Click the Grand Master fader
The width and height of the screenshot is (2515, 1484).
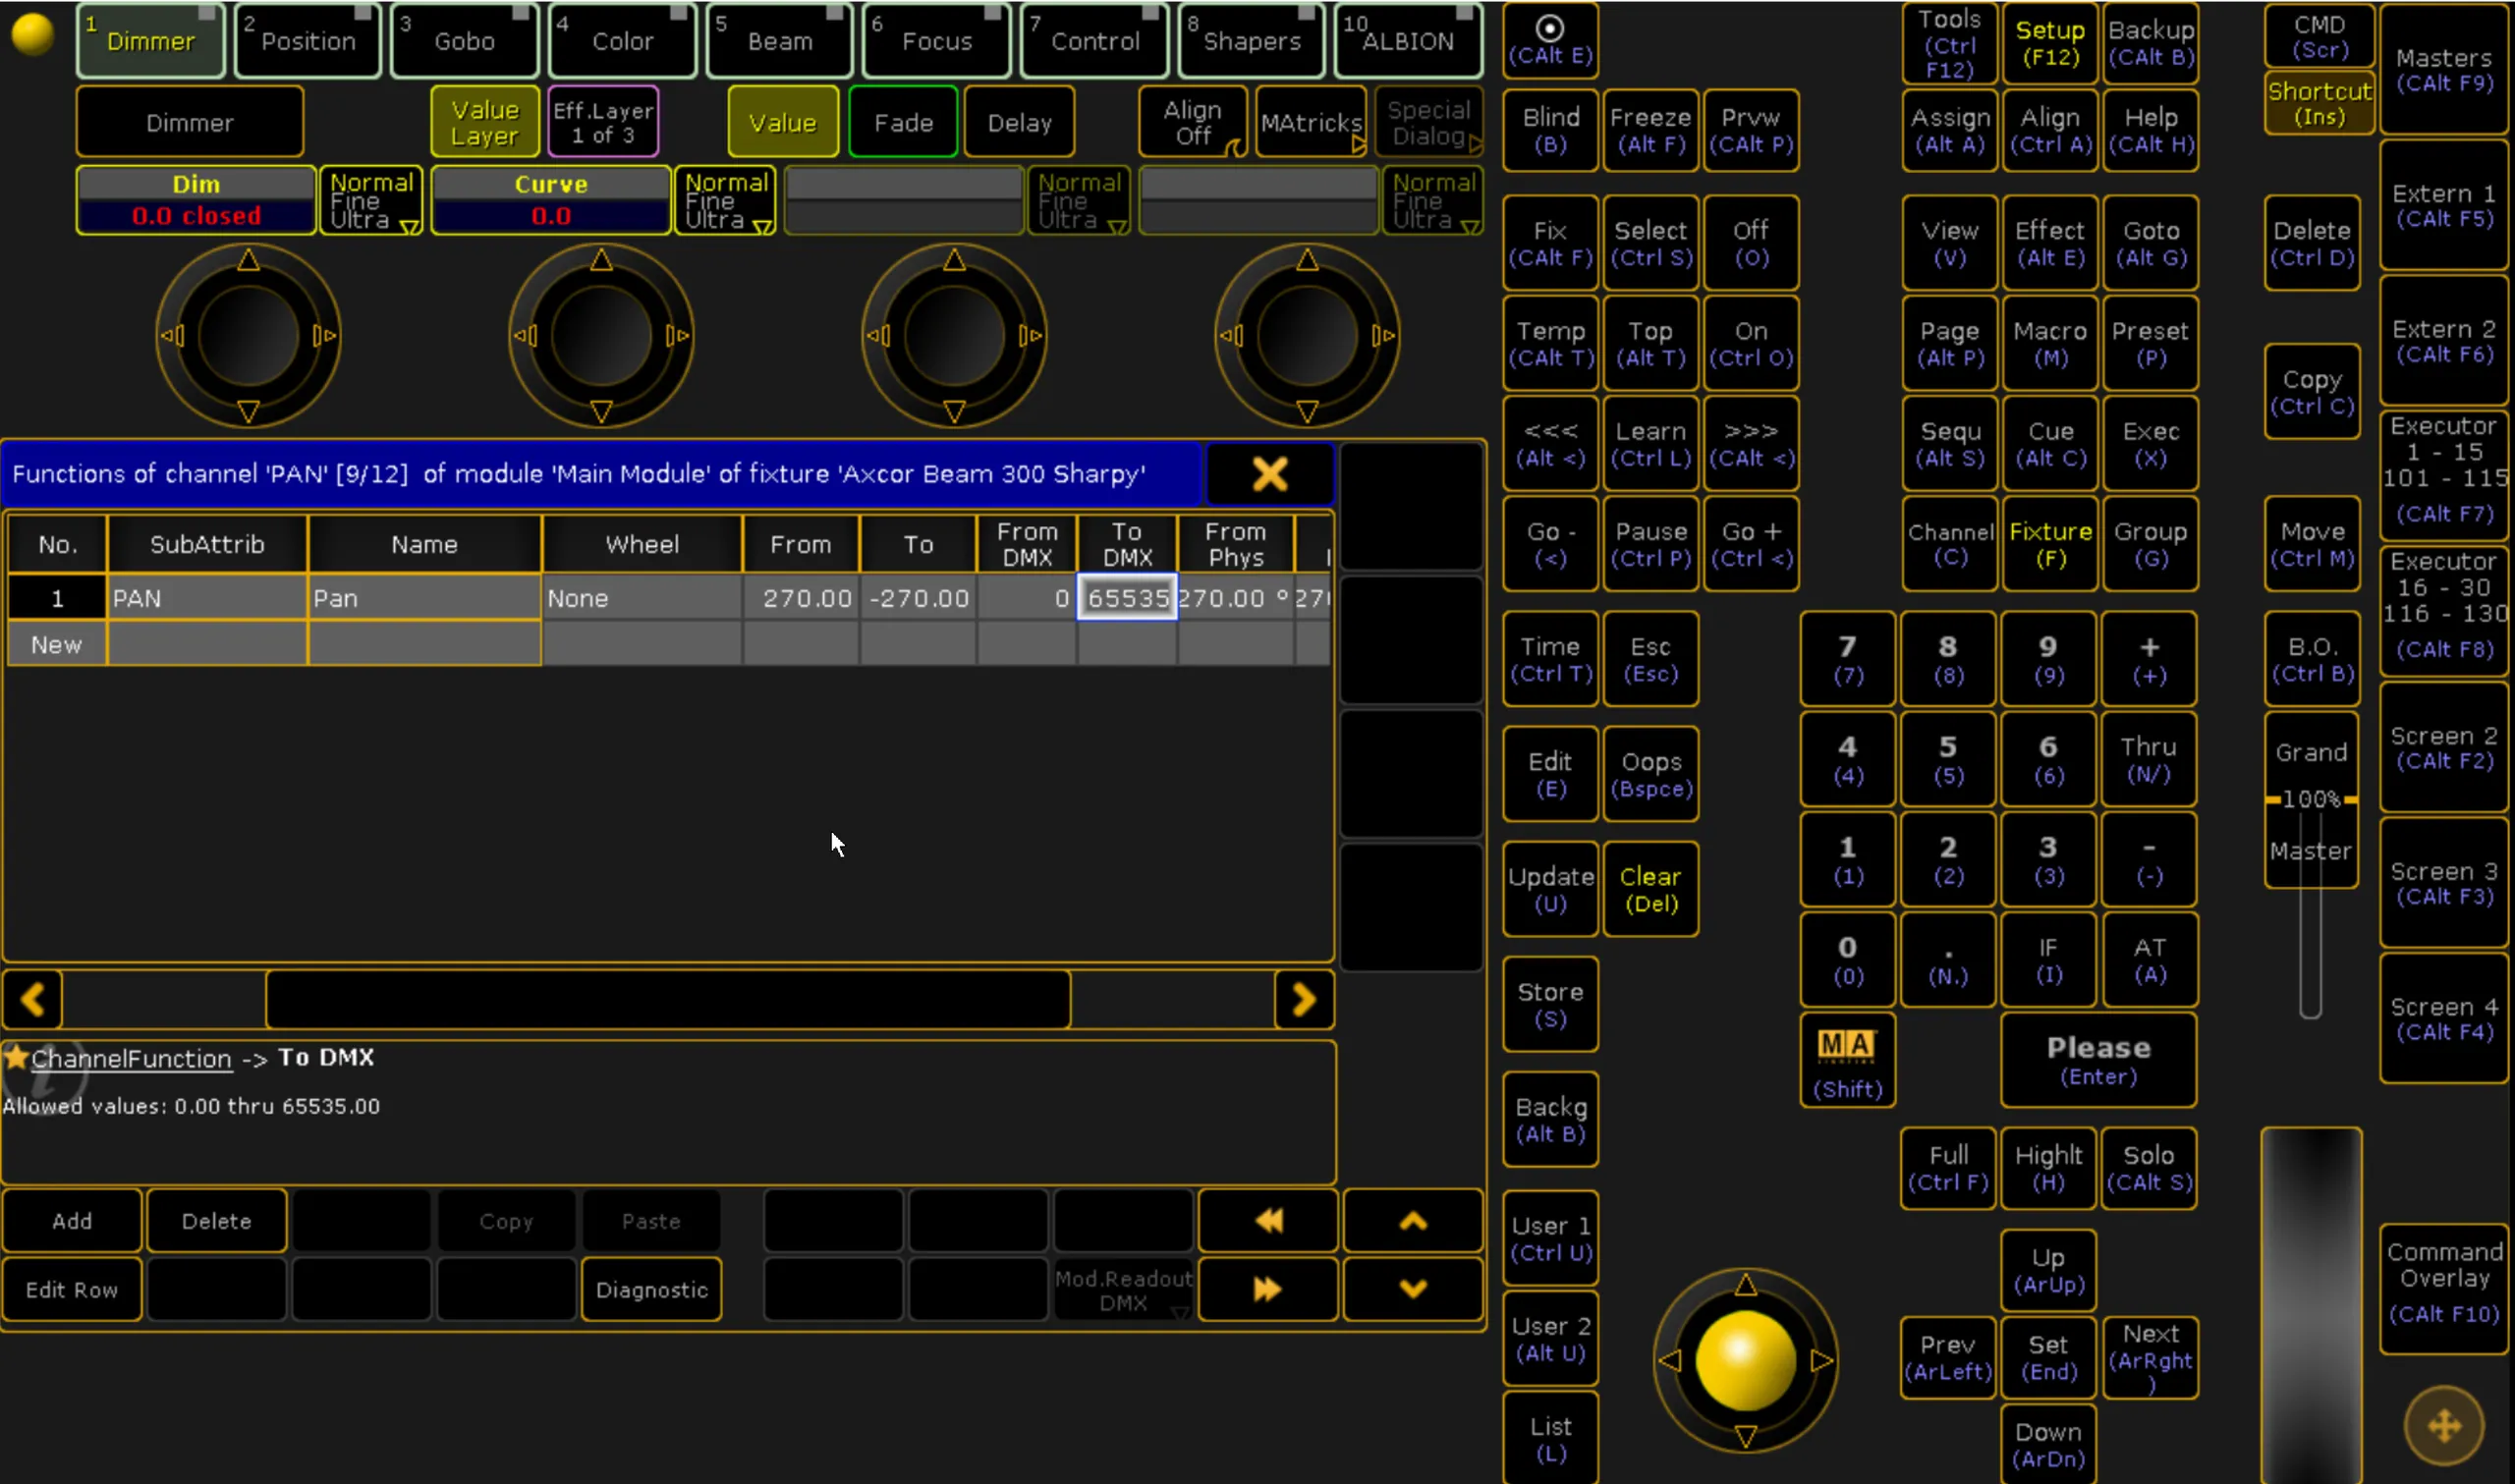point(2310,865)
